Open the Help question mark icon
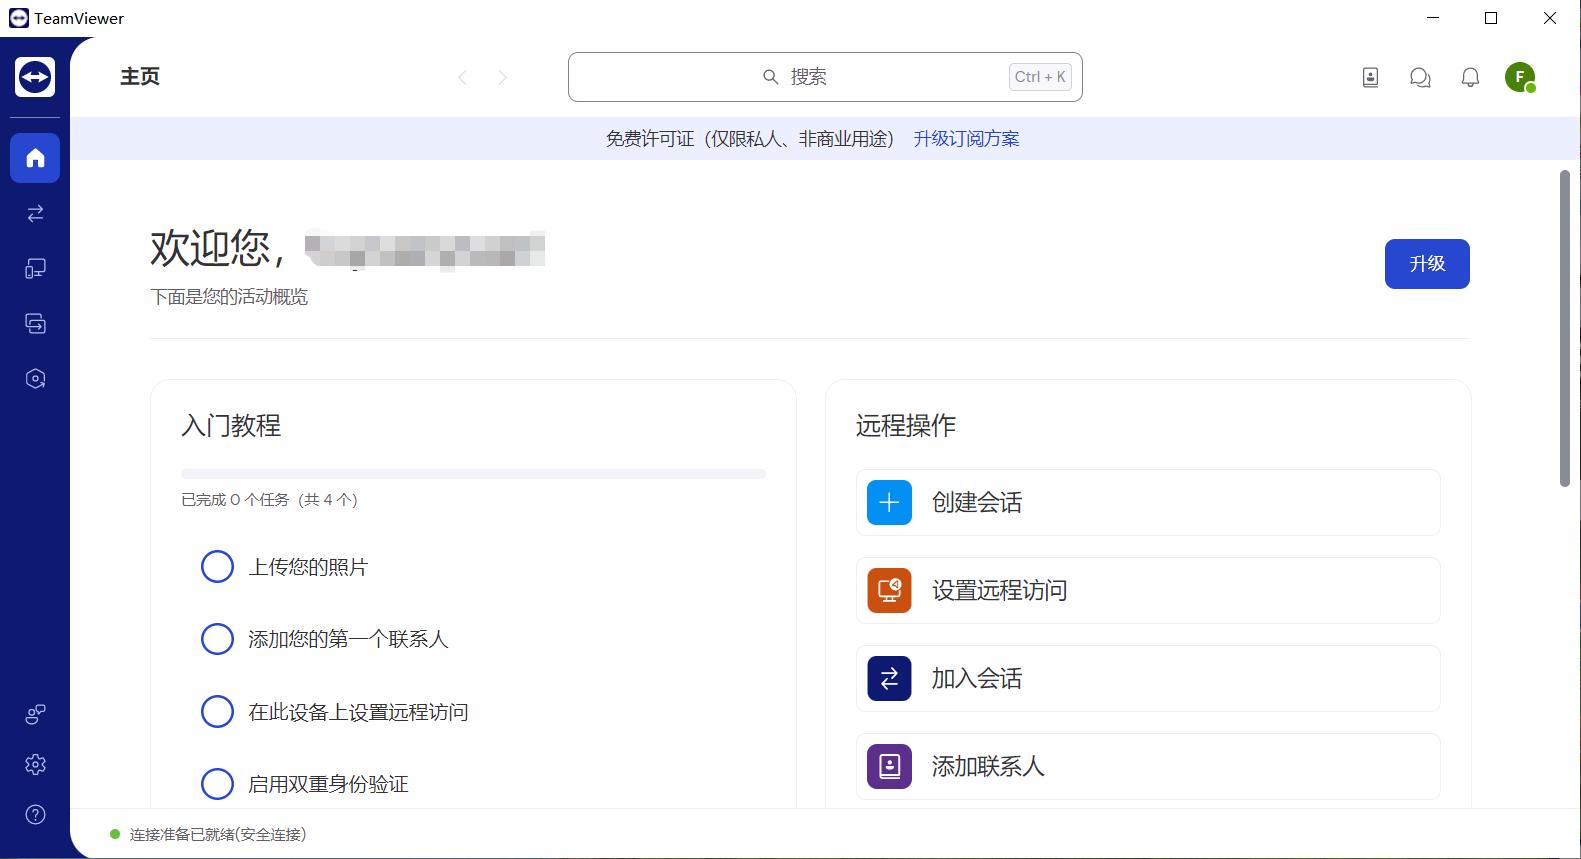This screenshot has height=859, width=1581. [35, 814]
